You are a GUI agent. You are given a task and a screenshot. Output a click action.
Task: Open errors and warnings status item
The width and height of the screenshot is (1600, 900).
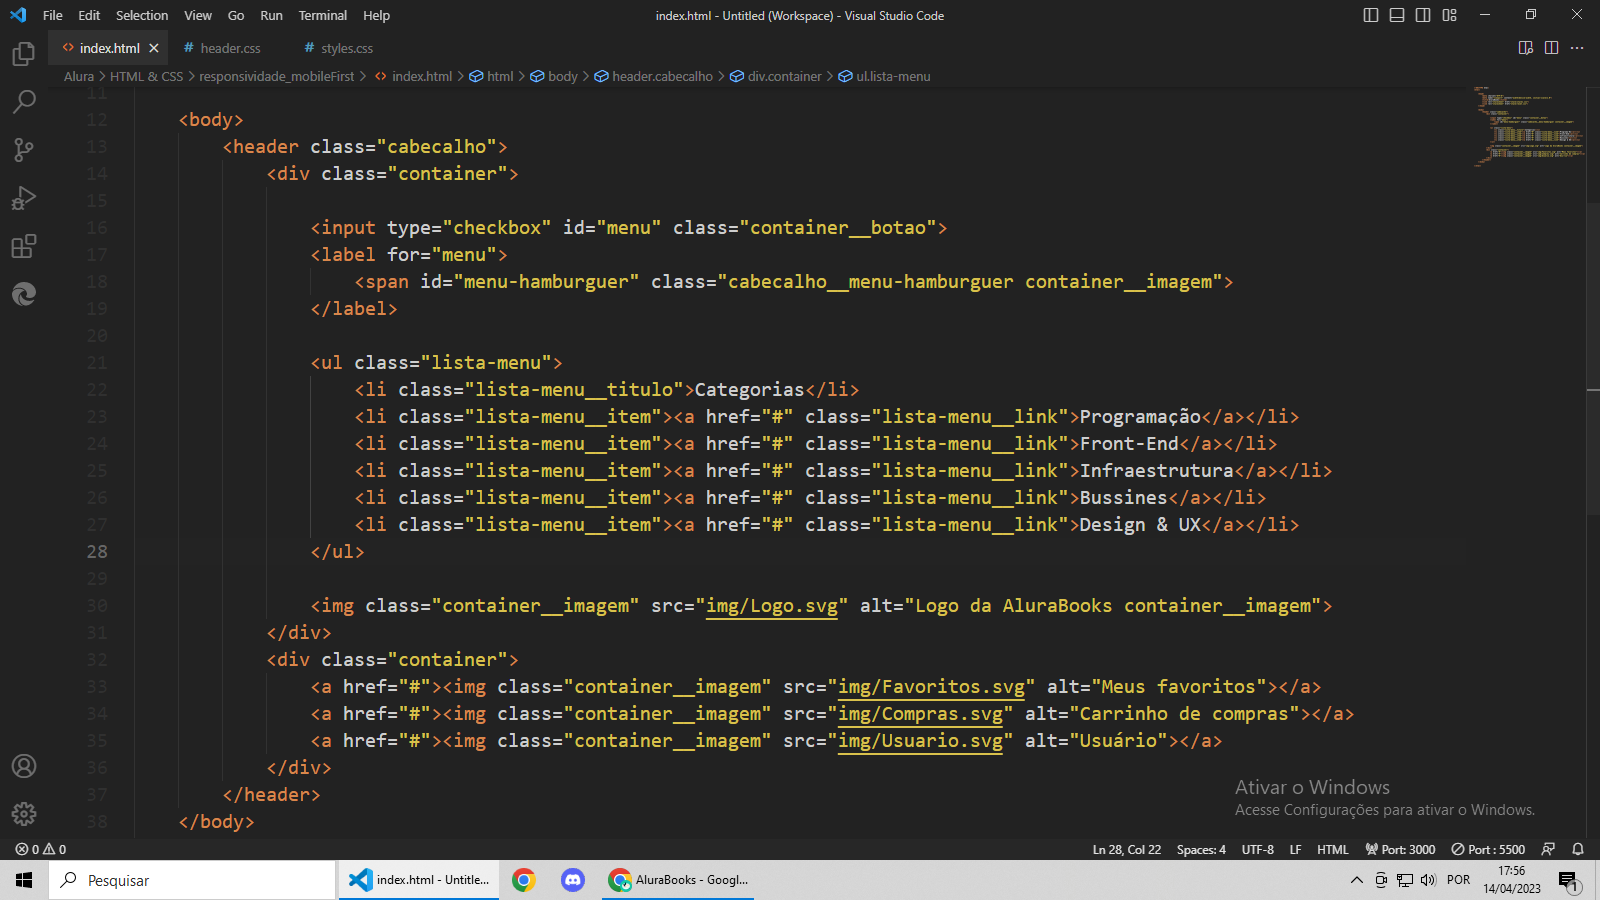pyautogui.click(x=41, y=849)
